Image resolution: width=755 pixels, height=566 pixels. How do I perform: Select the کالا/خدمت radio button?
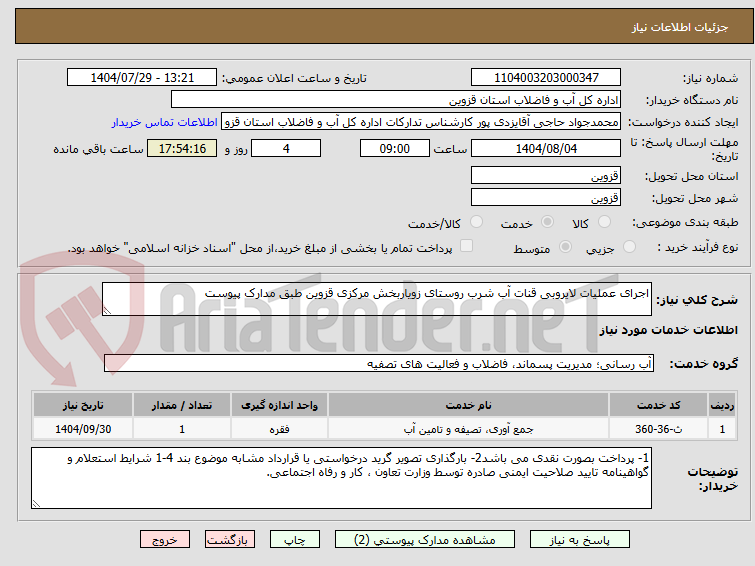[476, 222]
